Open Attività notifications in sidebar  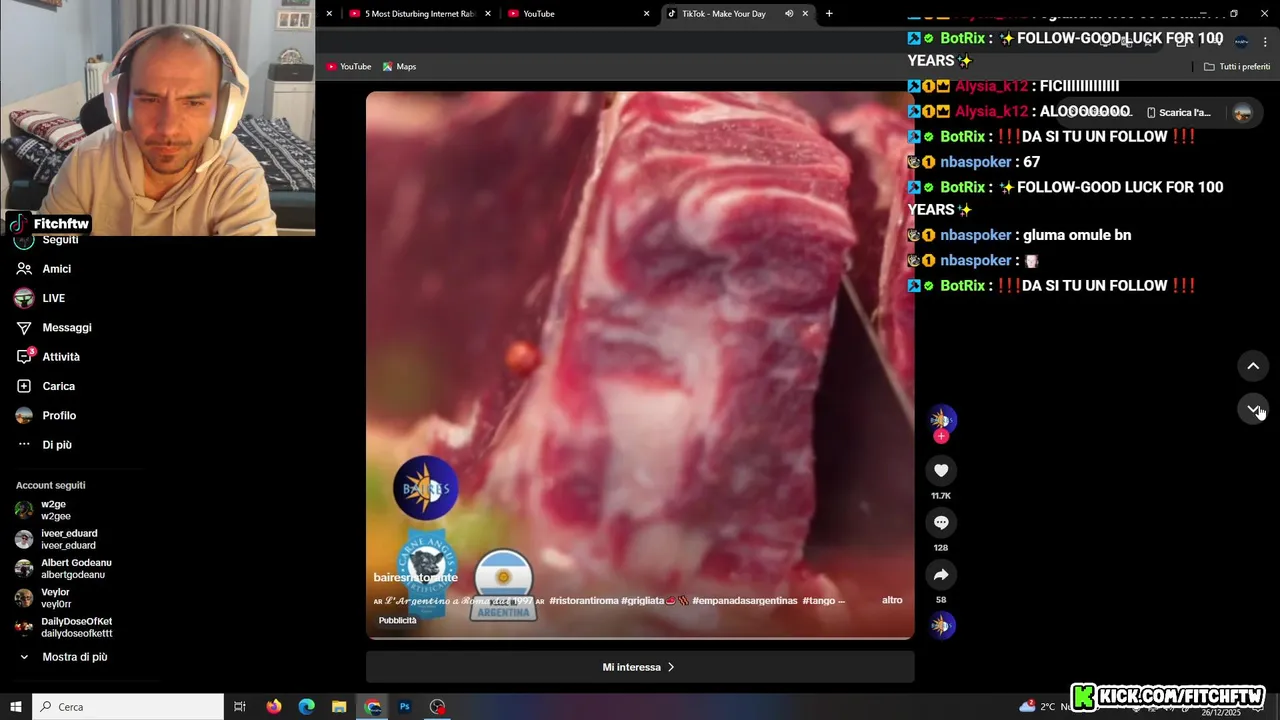[61, 357]
